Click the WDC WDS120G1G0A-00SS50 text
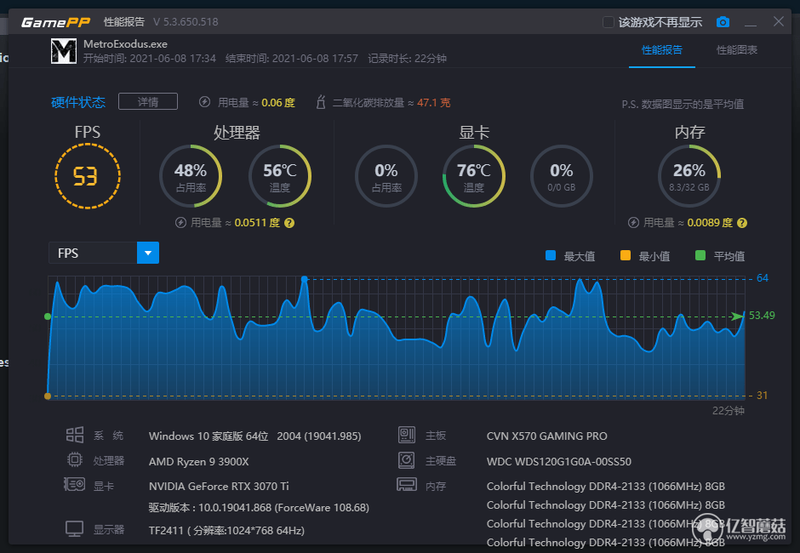The height and width of the screenshot is (553, 800). click(559, 462)
